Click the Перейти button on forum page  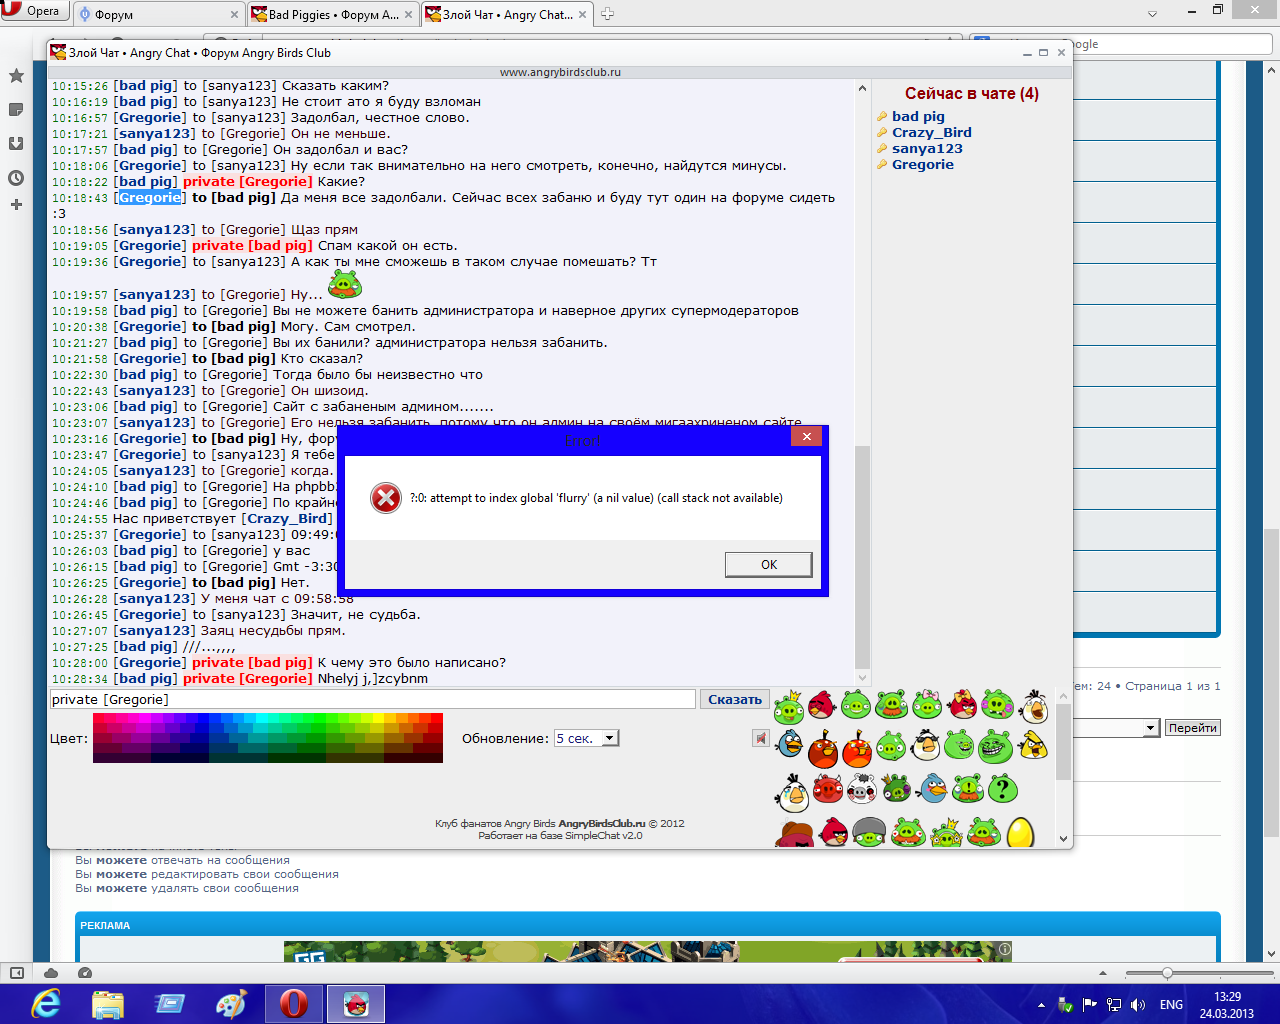[1193, 728]
